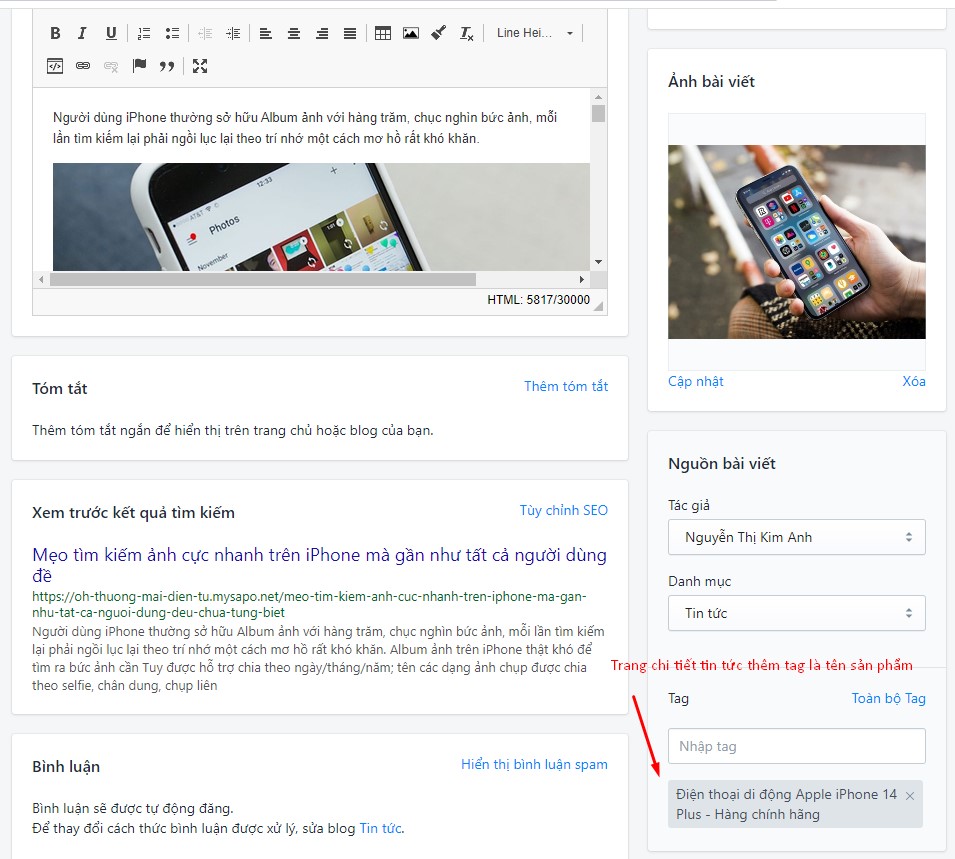This screenshot has width=955, height=859.
Task: Open the 'Tin tức' blog link in comments
Action: pyautogui.click(x=381, y=829)
